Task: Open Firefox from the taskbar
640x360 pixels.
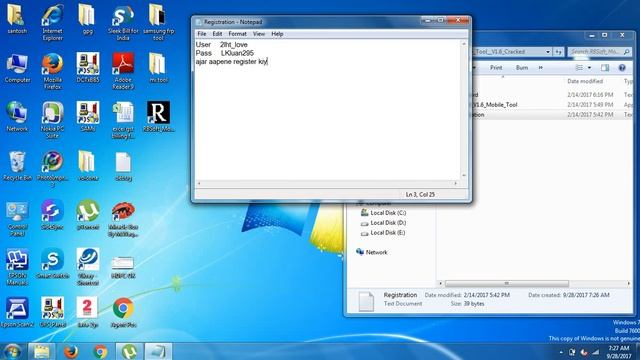Action: 71,351
